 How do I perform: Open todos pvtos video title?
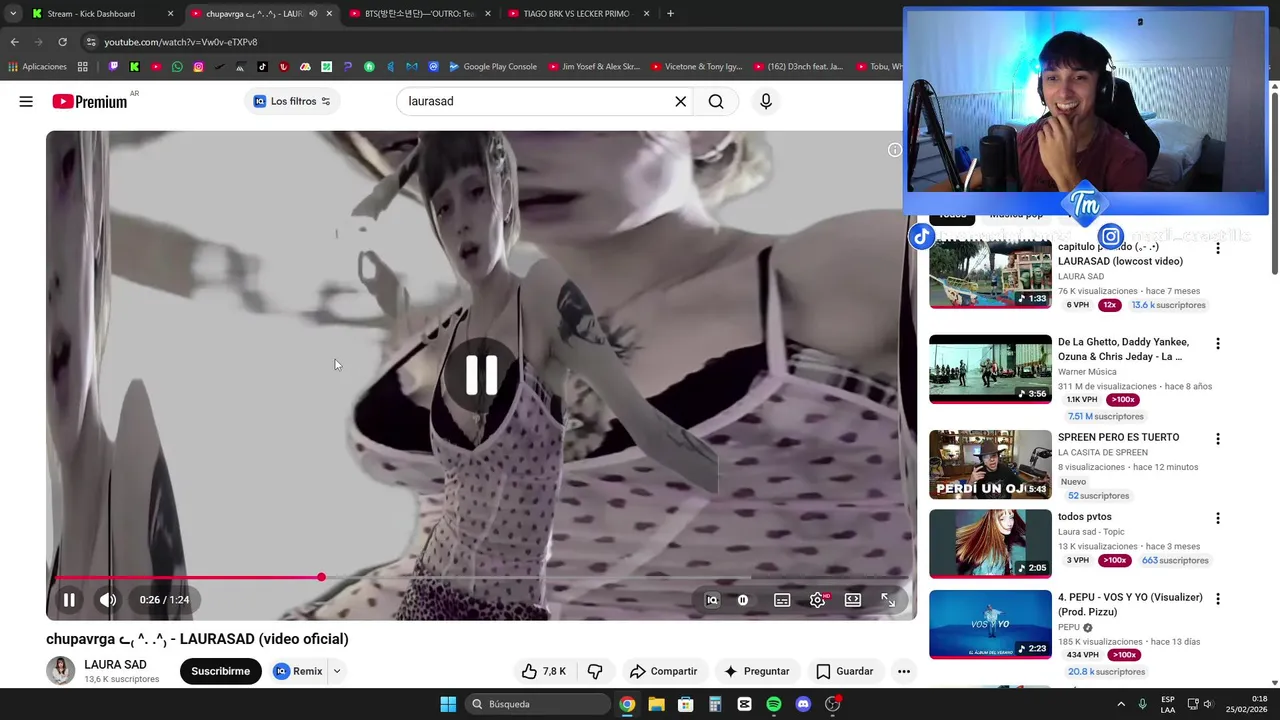(1085, 517)
